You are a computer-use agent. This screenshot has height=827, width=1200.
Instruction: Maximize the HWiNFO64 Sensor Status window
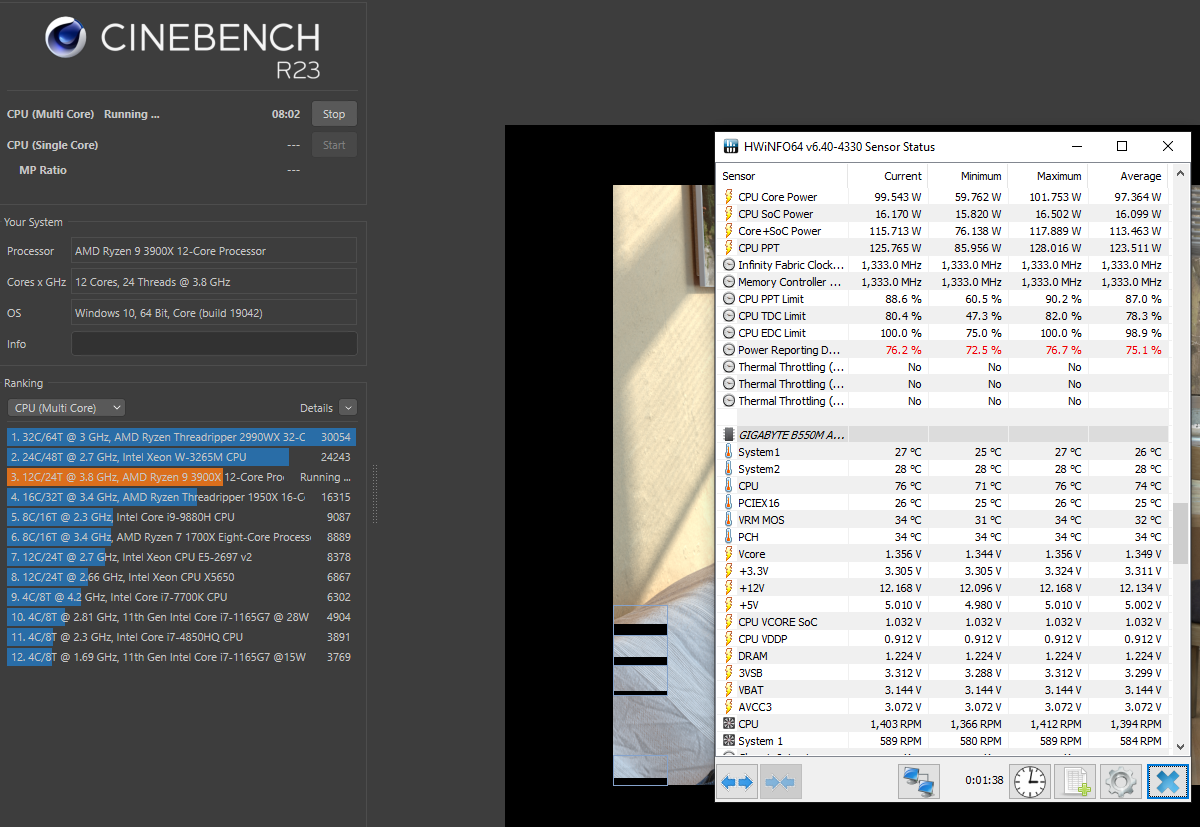tap(1122, 146)
